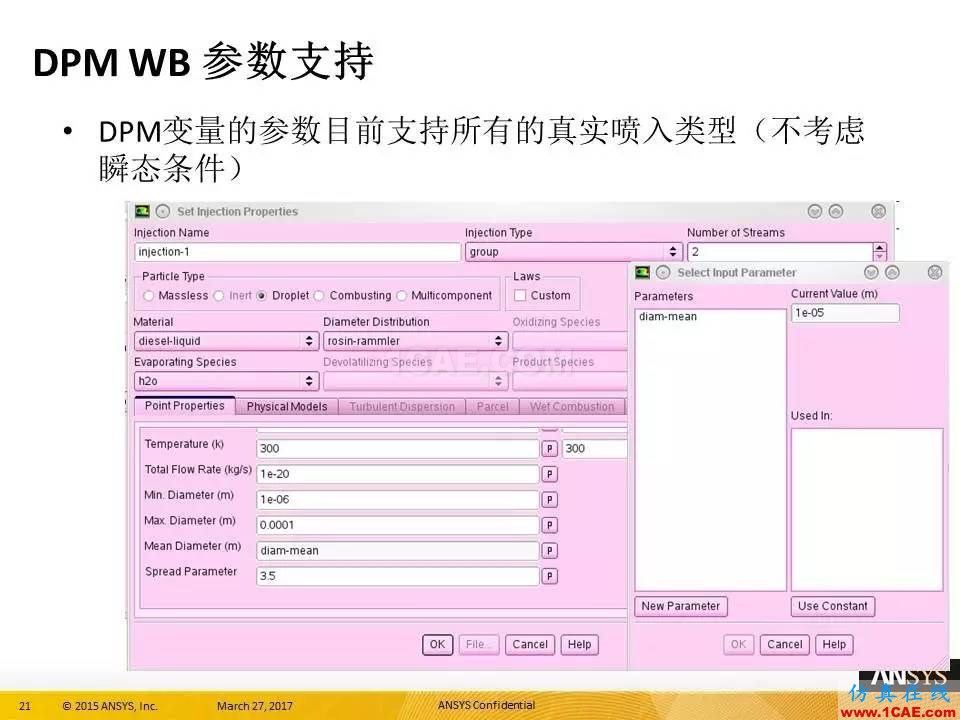This screenshot has height=720, width=960.
Task: Maximize Select Input Parameter using up-arrow icon
Action: click(x=892, y=272)
